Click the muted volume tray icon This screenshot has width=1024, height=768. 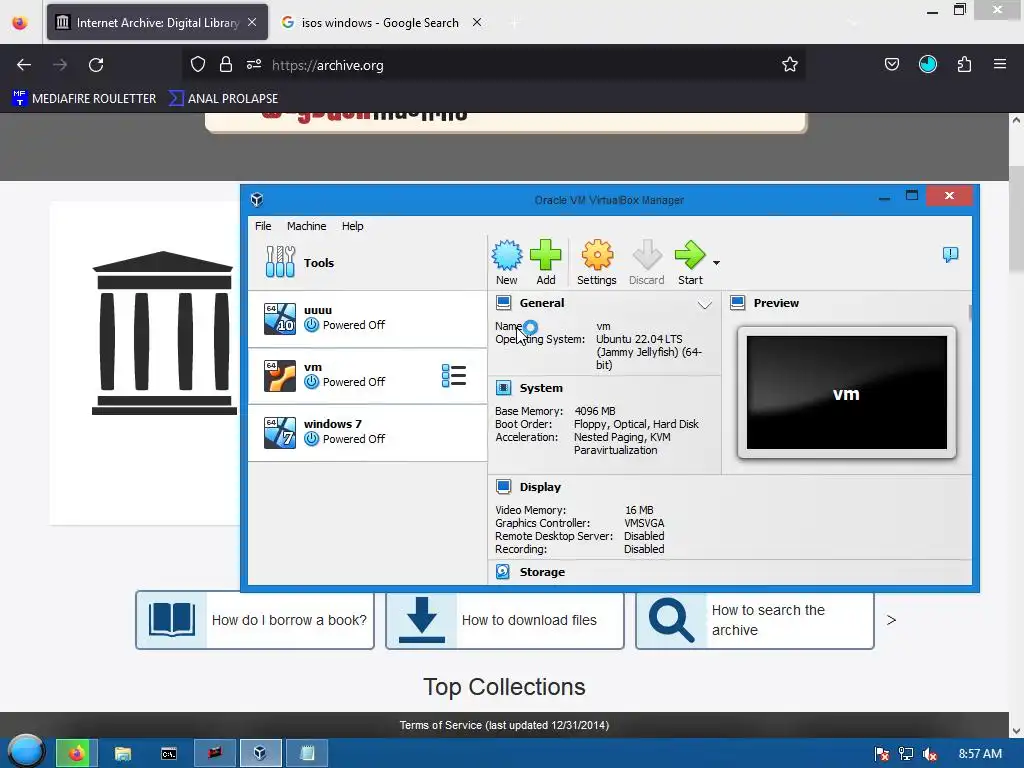[x=930, y=754]
